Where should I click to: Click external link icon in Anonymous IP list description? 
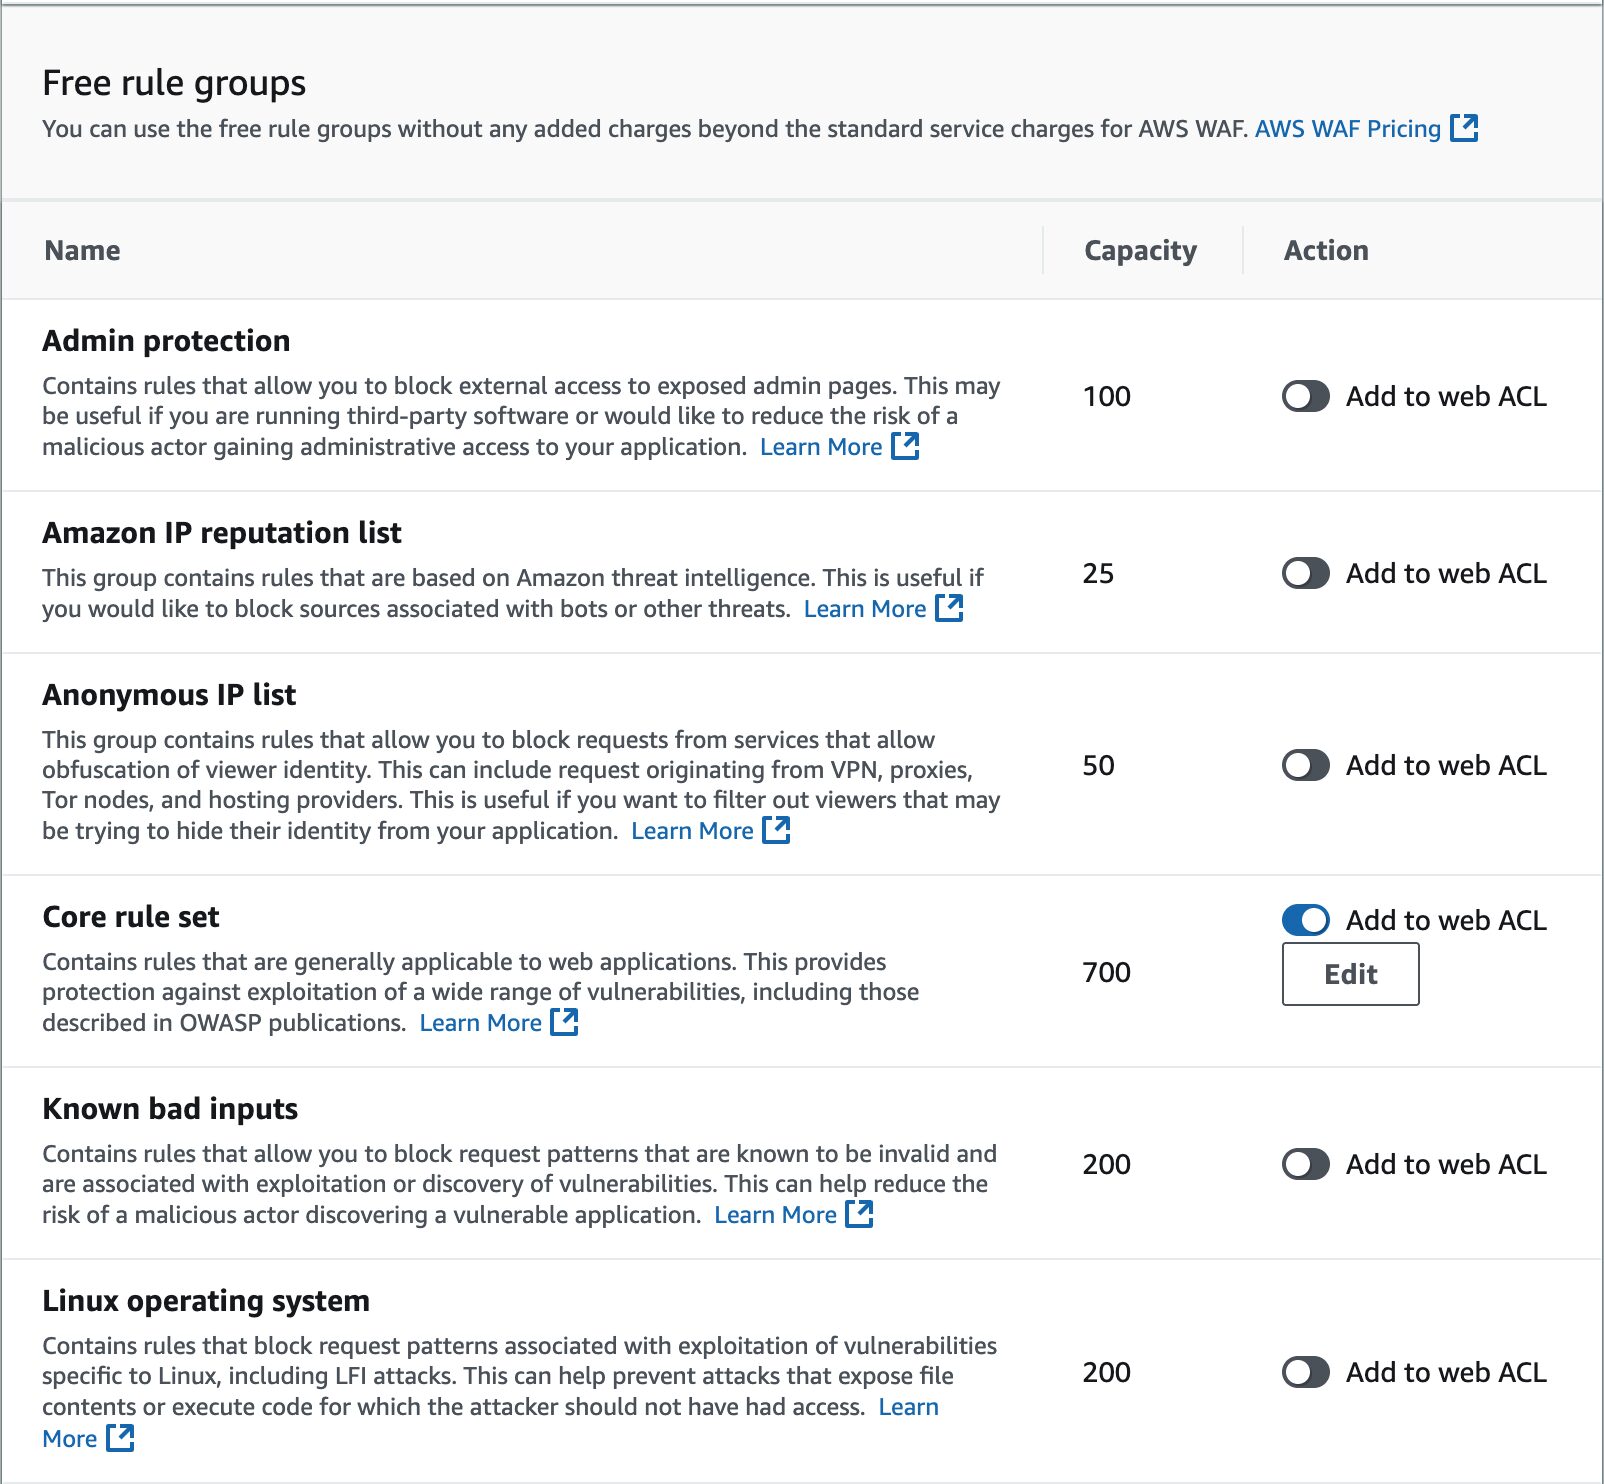pyautogui.click(x=776, y=830)
